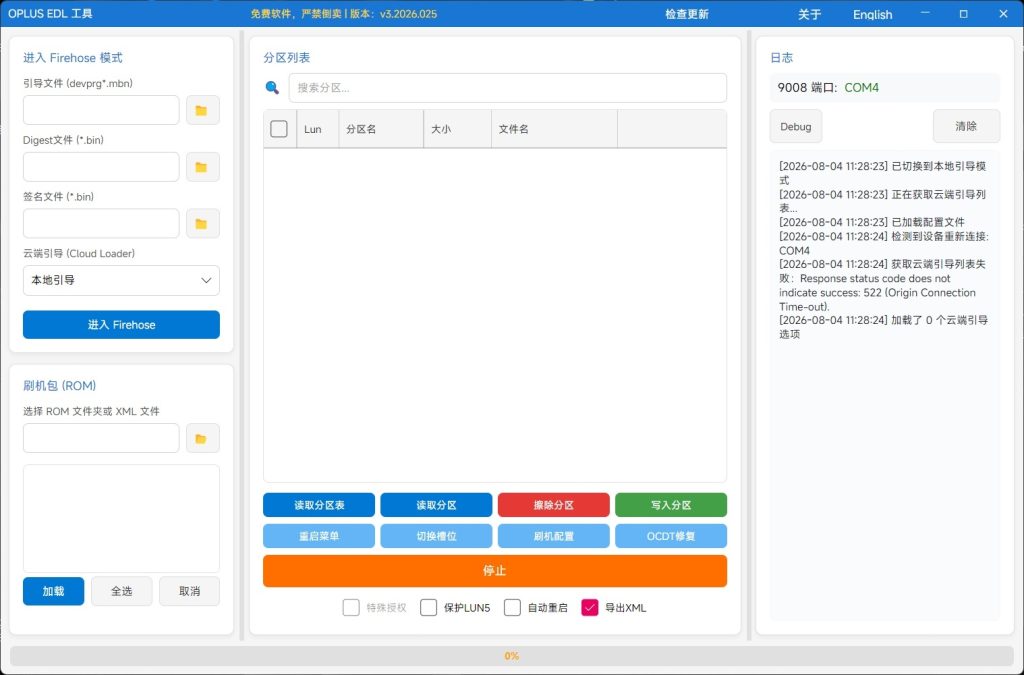Click the 刷机配置 button
The height and width of the screenshot is (675, 1024).
tap(554, 536)
